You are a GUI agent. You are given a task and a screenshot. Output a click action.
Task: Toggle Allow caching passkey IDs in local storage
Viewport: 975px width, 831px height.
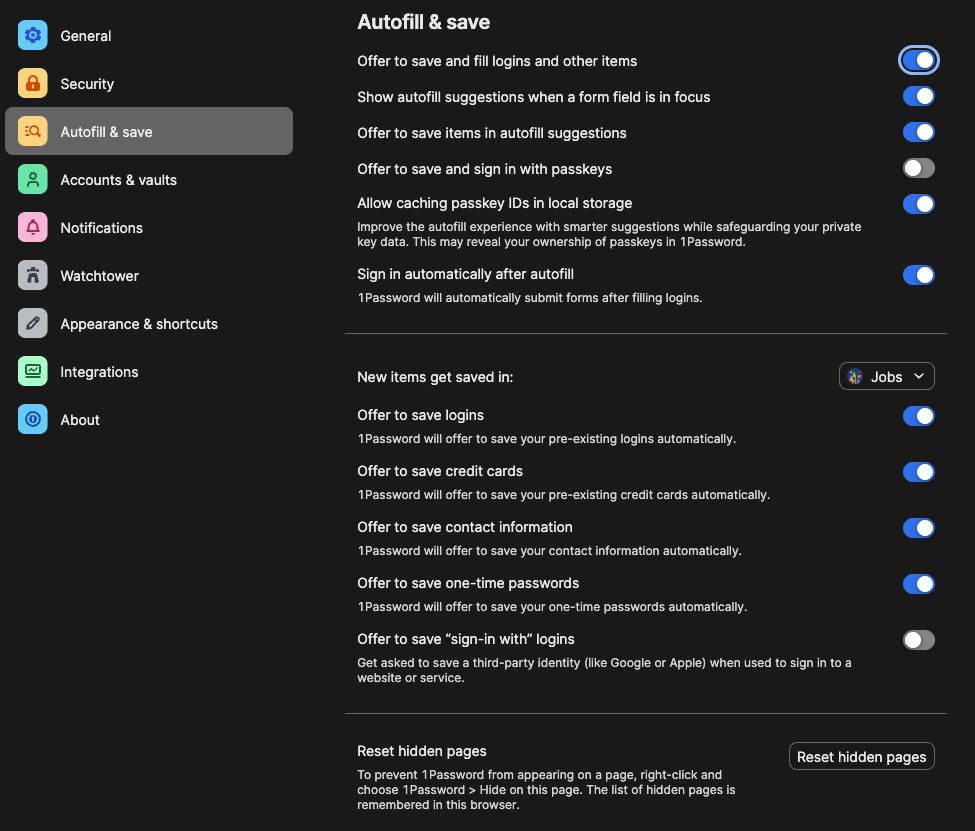[918, 204]
